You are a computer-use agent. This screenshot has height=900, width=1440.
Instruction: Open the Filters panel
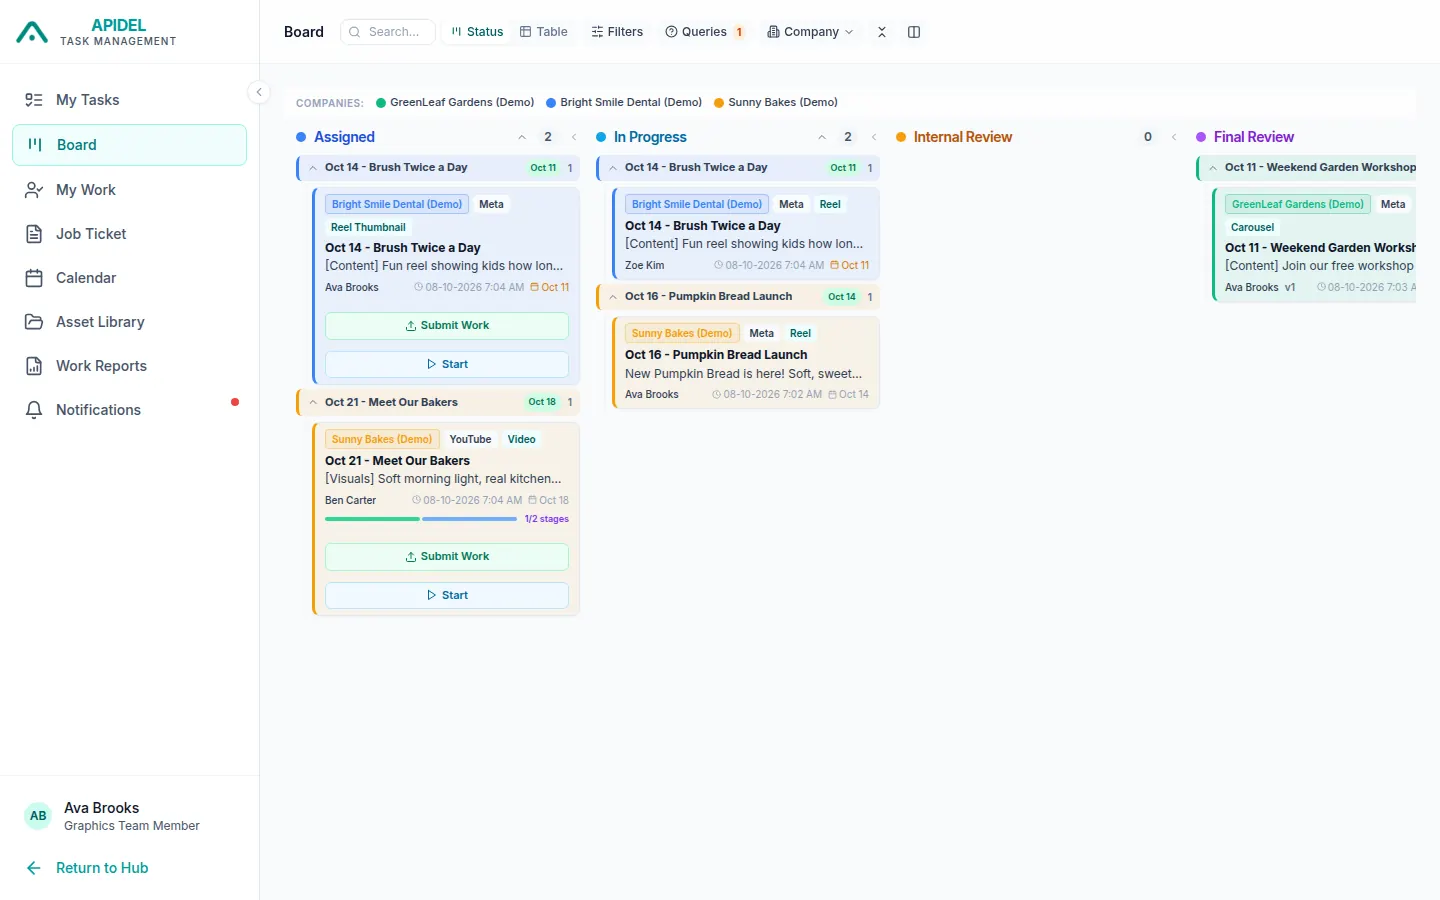point(617,32)
